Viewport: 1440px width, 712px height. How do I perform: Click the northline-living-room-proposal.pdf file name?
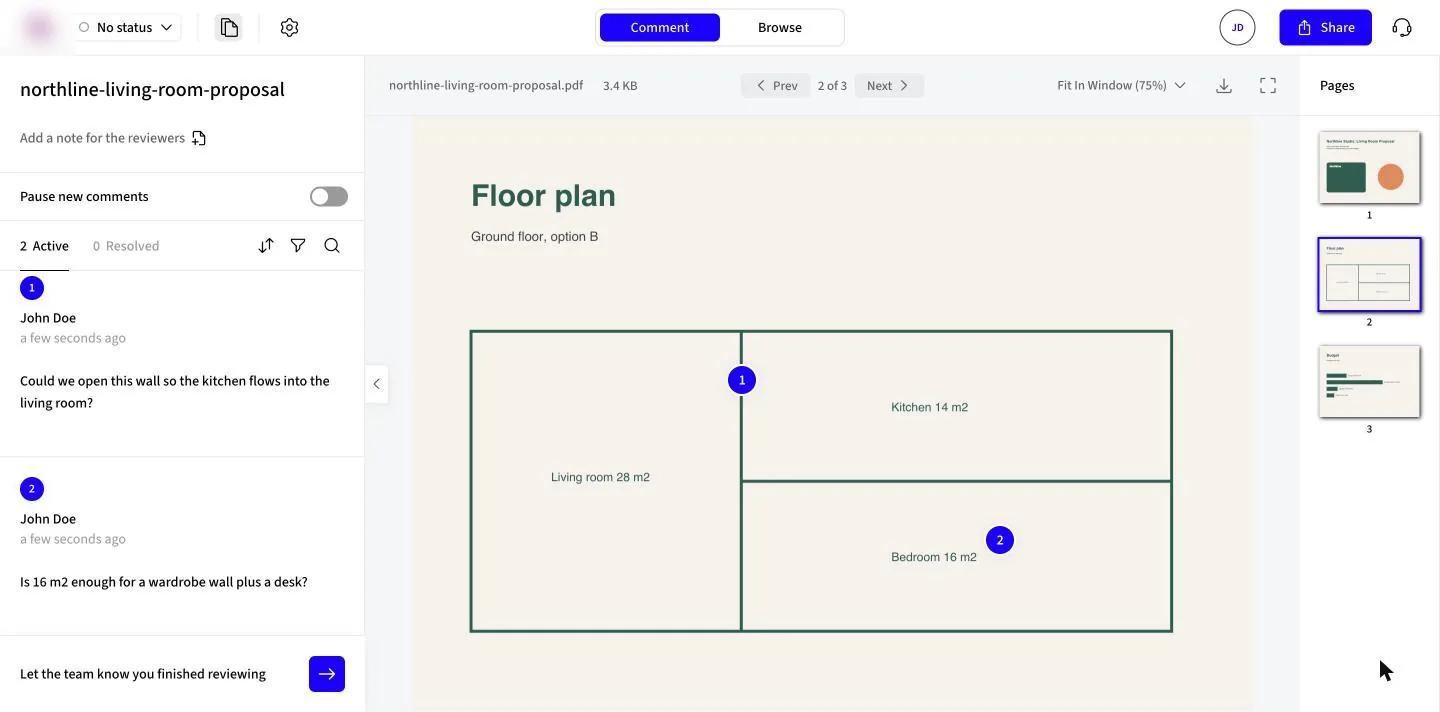point(486,86)
